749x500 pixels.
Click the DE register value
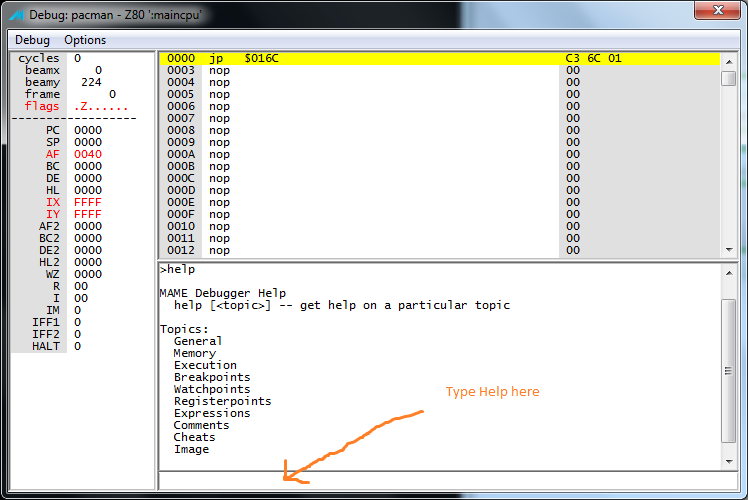[88, 178]
